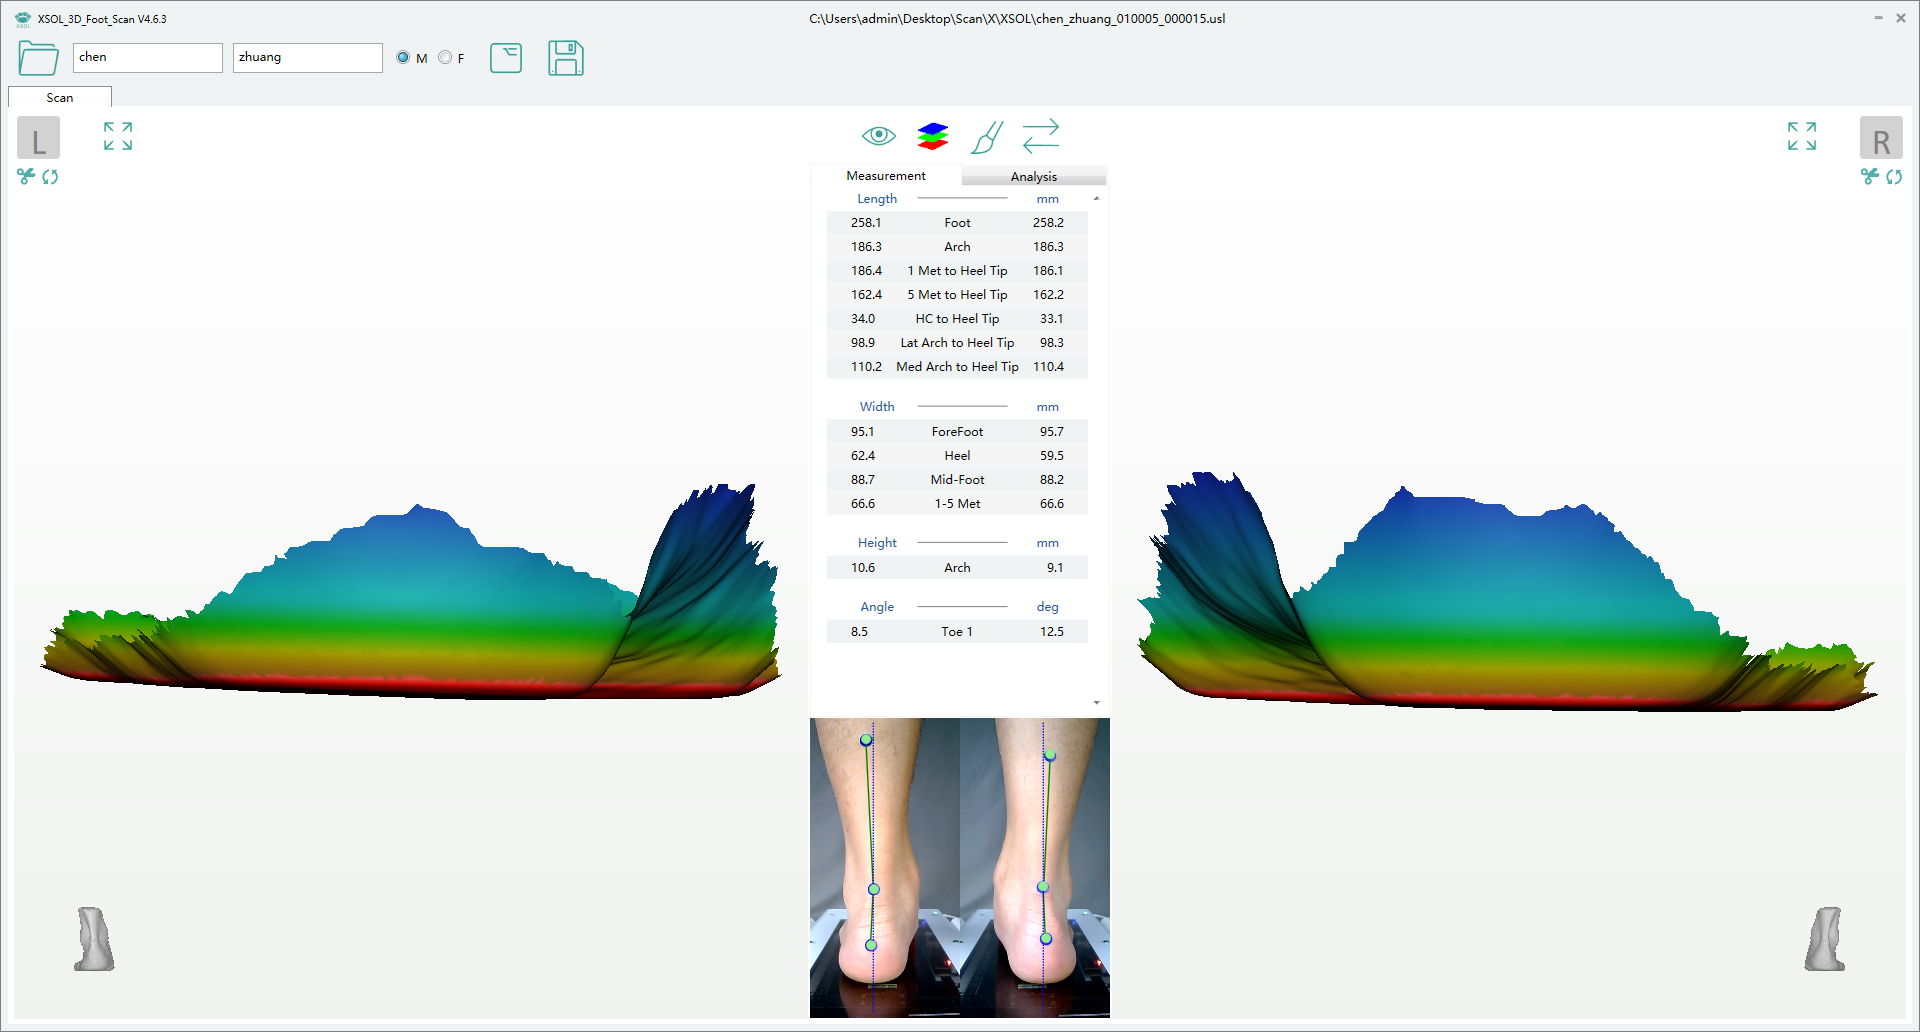The width and height of the screenshot is (1920, 1032).
Task: Expand the right foot view to fullscreen
Action: 1801,136
